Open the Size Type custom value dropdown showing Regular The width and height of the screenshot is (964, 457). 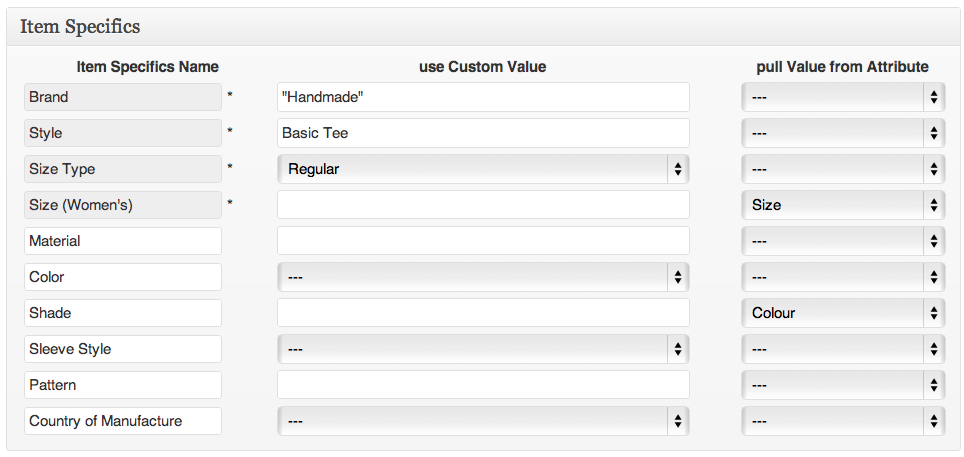pos(483,169)
